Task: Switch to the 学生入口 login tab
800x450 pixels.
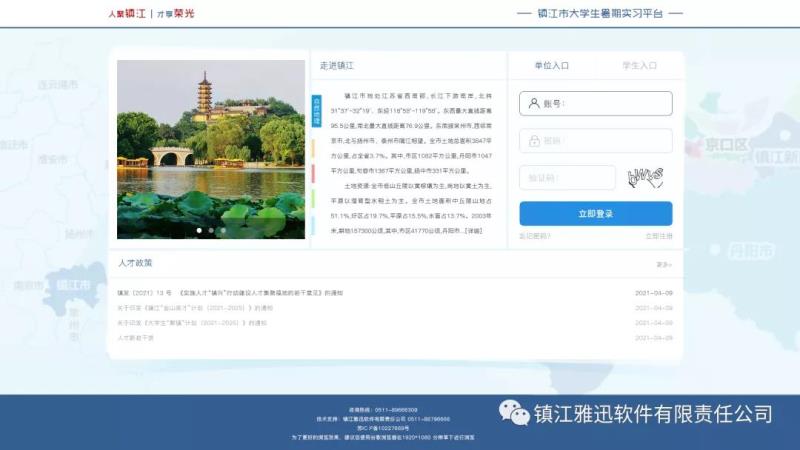Action: click(x=639, y=65)
